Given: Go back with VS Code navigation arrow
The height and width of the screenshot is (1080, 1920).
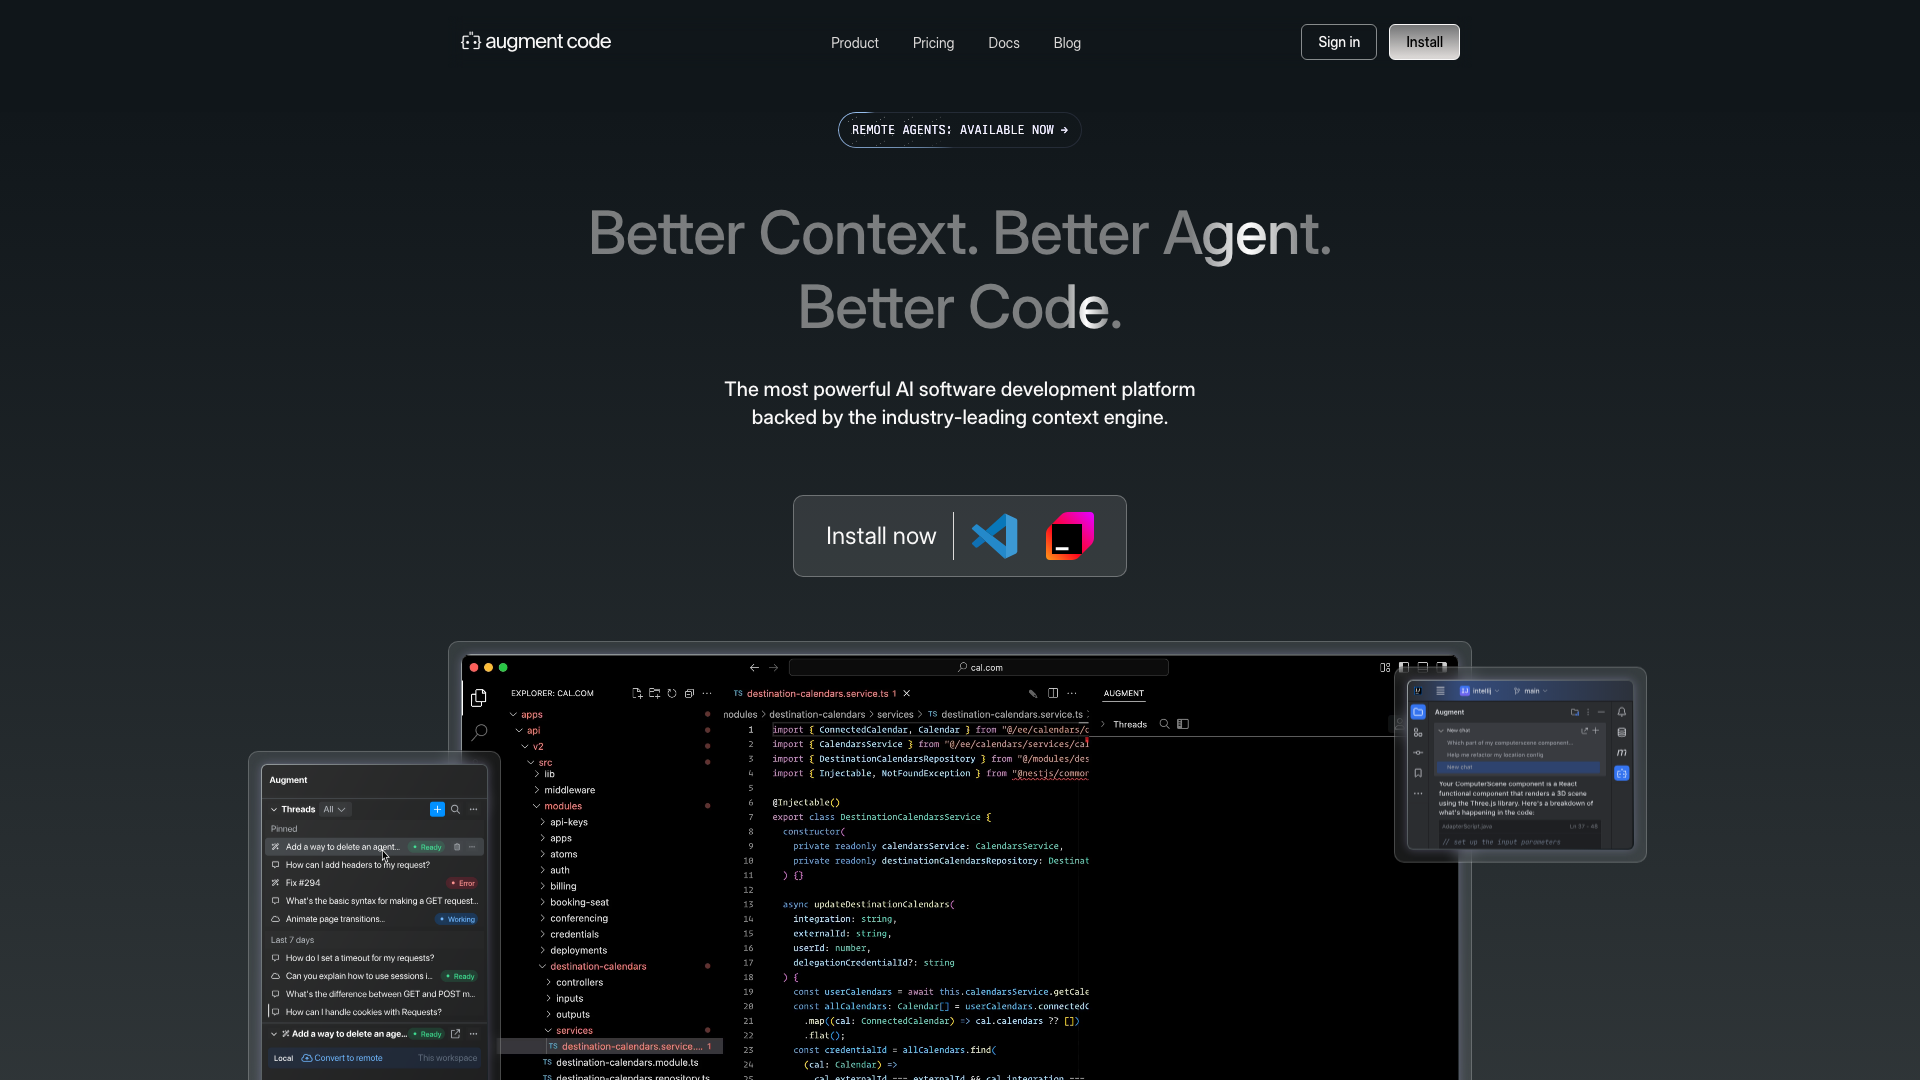Looking at the screenshot, I should click(x=754, y=667).
